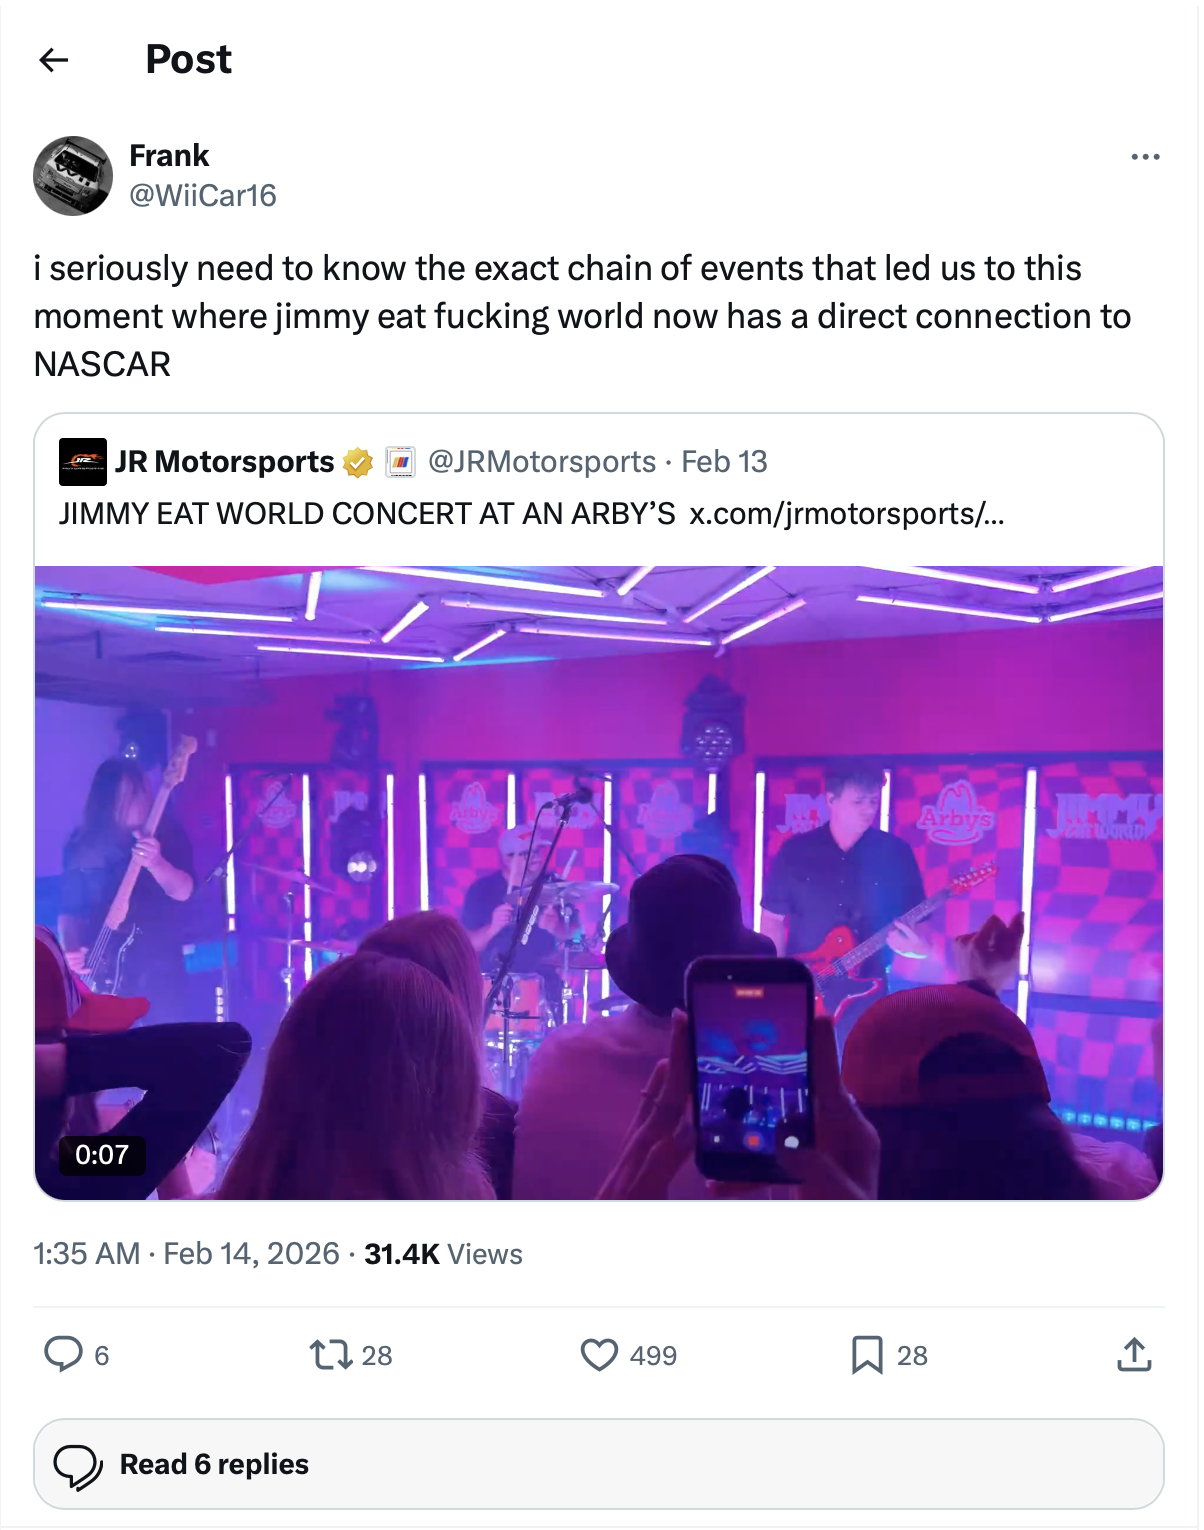The height and width of the screenshot is (1530, 1204).
Task: Open the x.com/jrmotorsports link
Action: [x=846, y=514]
